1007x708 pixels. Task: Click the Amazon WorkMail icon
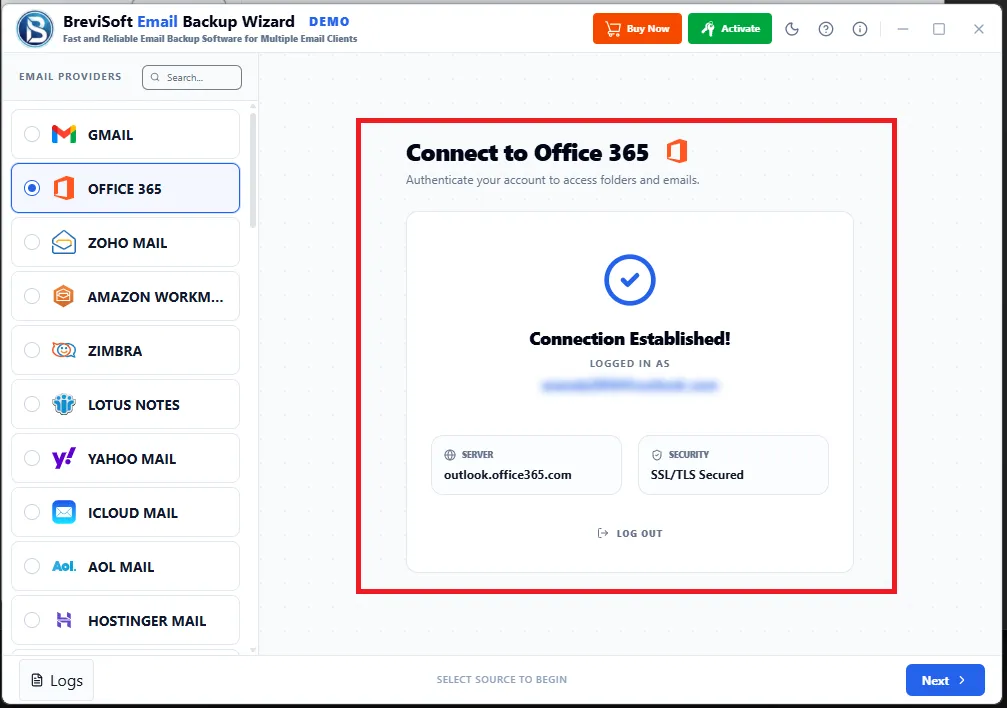[x=63, y=296]
